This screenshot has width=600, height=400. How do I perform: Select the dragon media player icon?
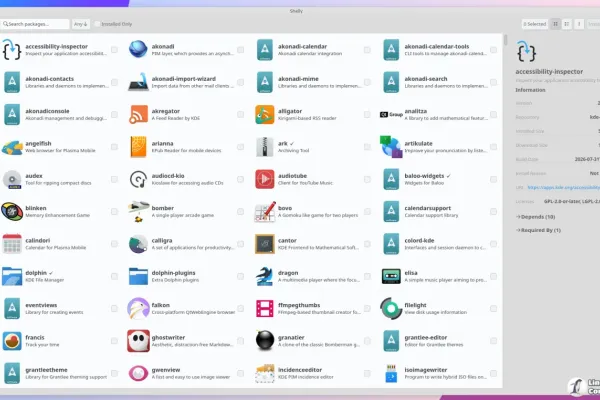[265, 276]
